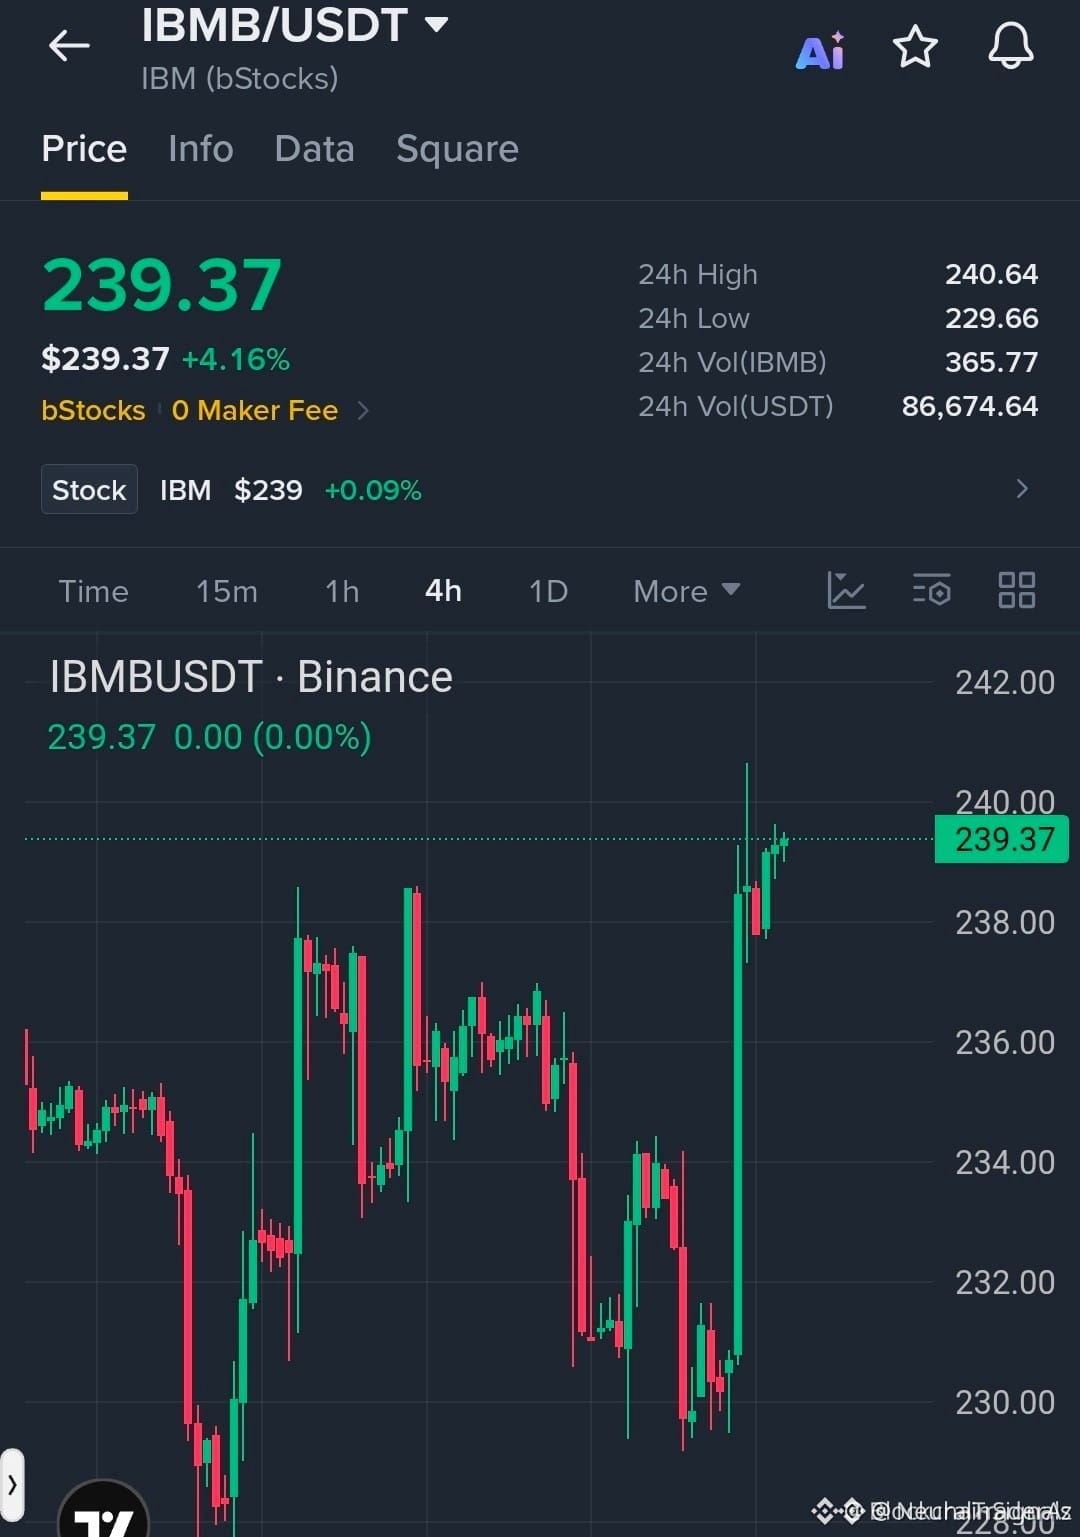Tap the large 239.37 price

(162, 286)
